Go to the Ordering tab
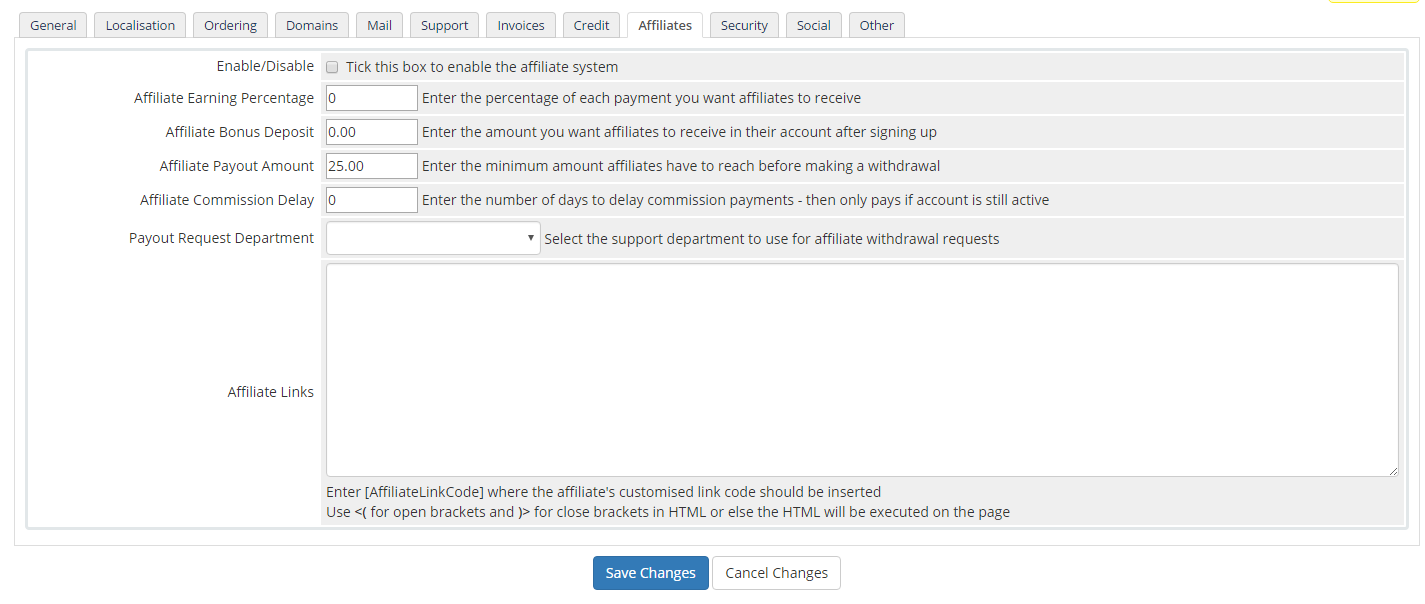Screen dimensions: 1425x604 click(x=230, y=25)
